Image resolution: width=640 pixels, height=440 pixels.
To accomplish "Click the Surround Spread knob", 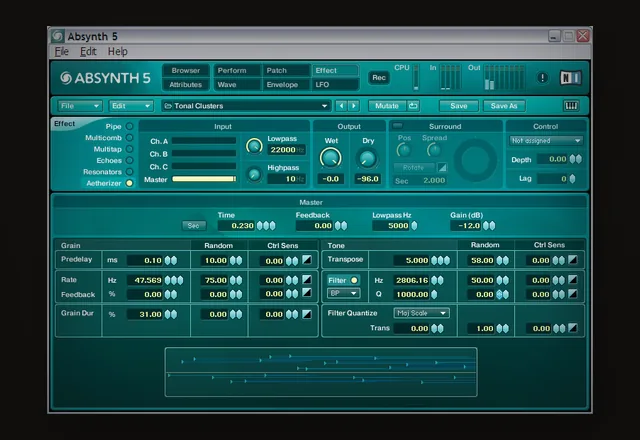I will [433, 151].
